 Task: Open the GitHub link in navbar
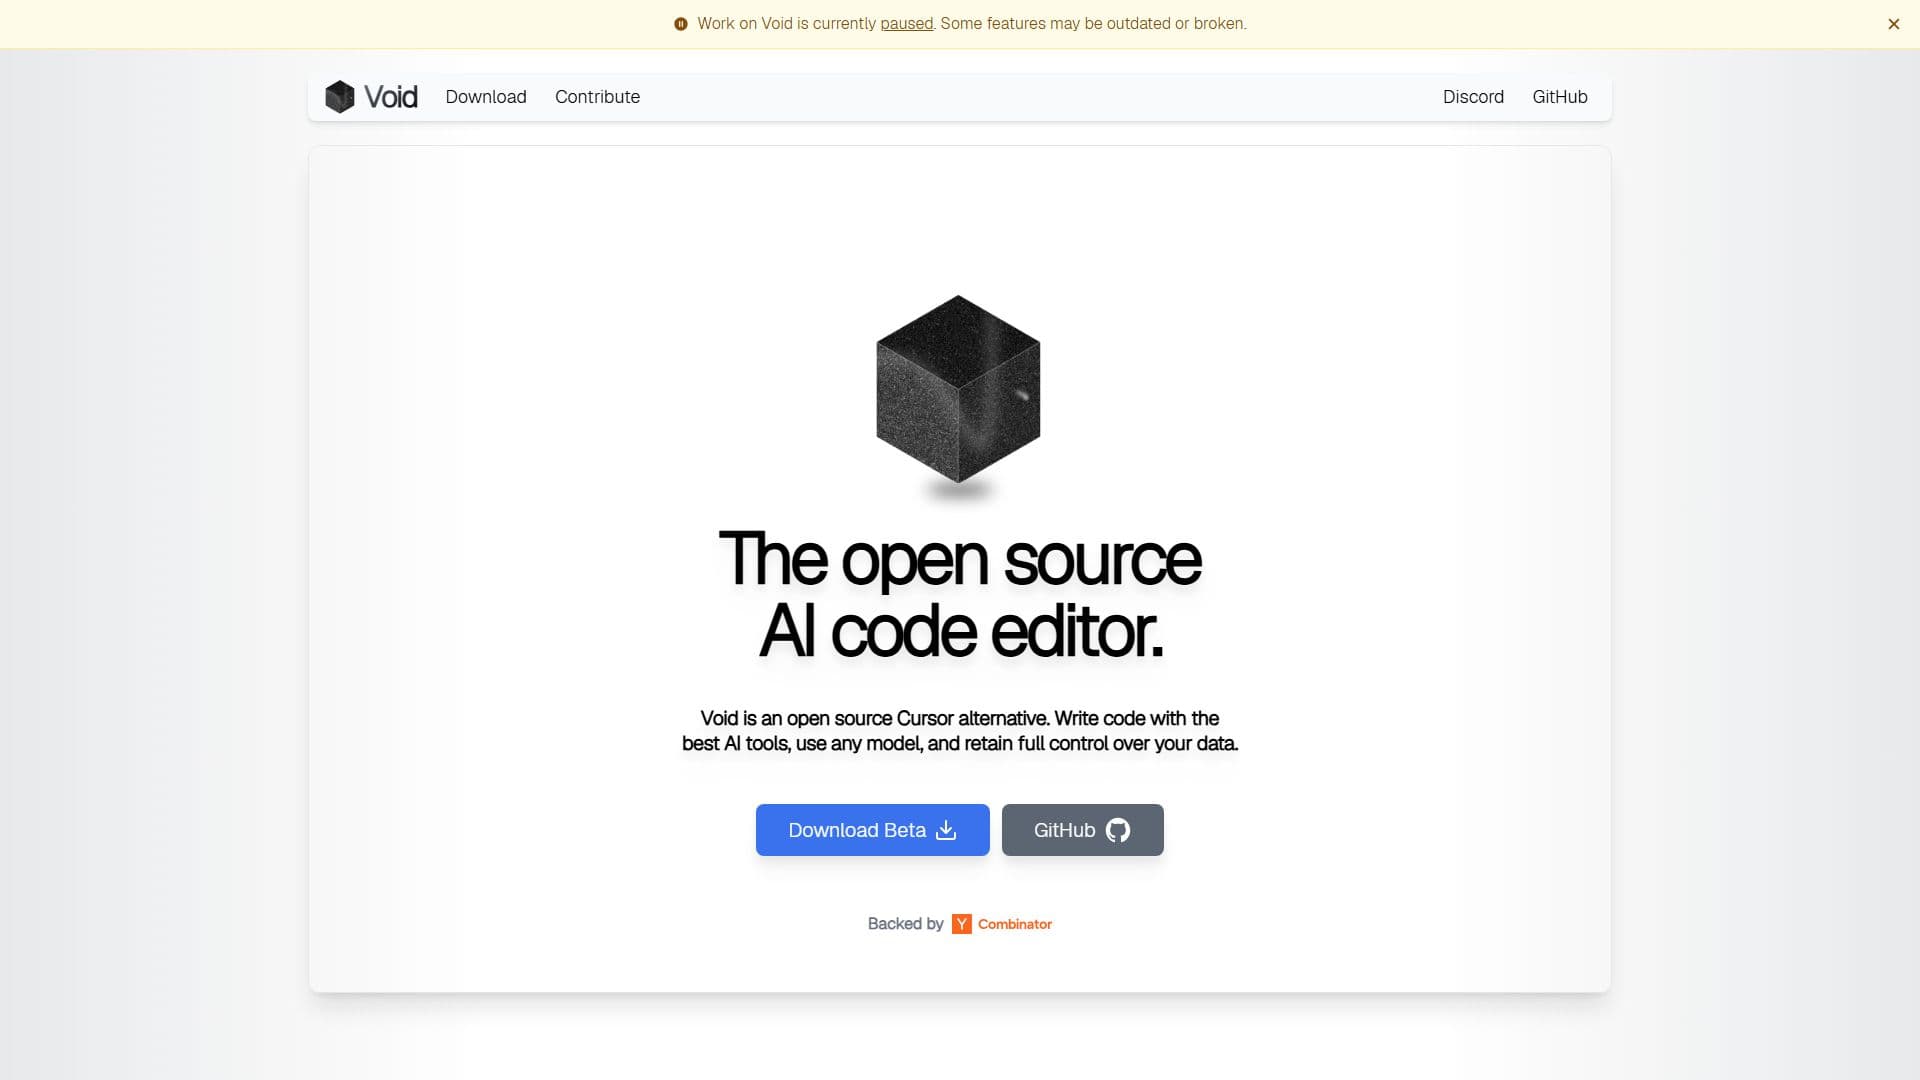(x=1560, y=97)
